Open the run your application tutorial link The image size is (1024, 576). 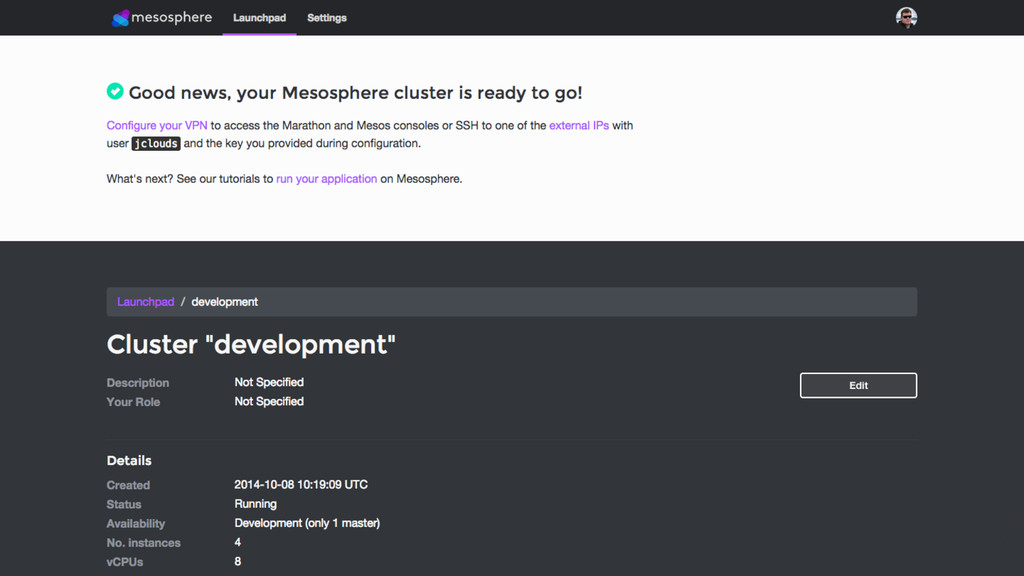(327, 179)
